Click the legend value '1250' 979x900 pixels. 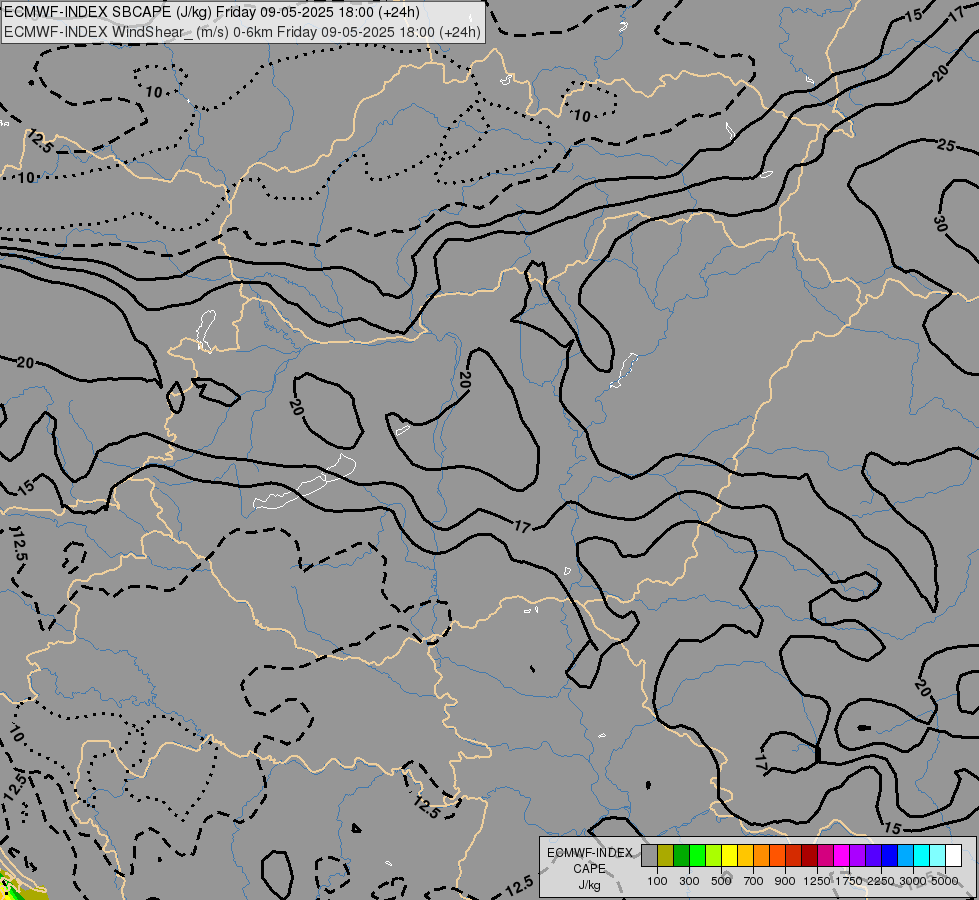pos(817,881)
